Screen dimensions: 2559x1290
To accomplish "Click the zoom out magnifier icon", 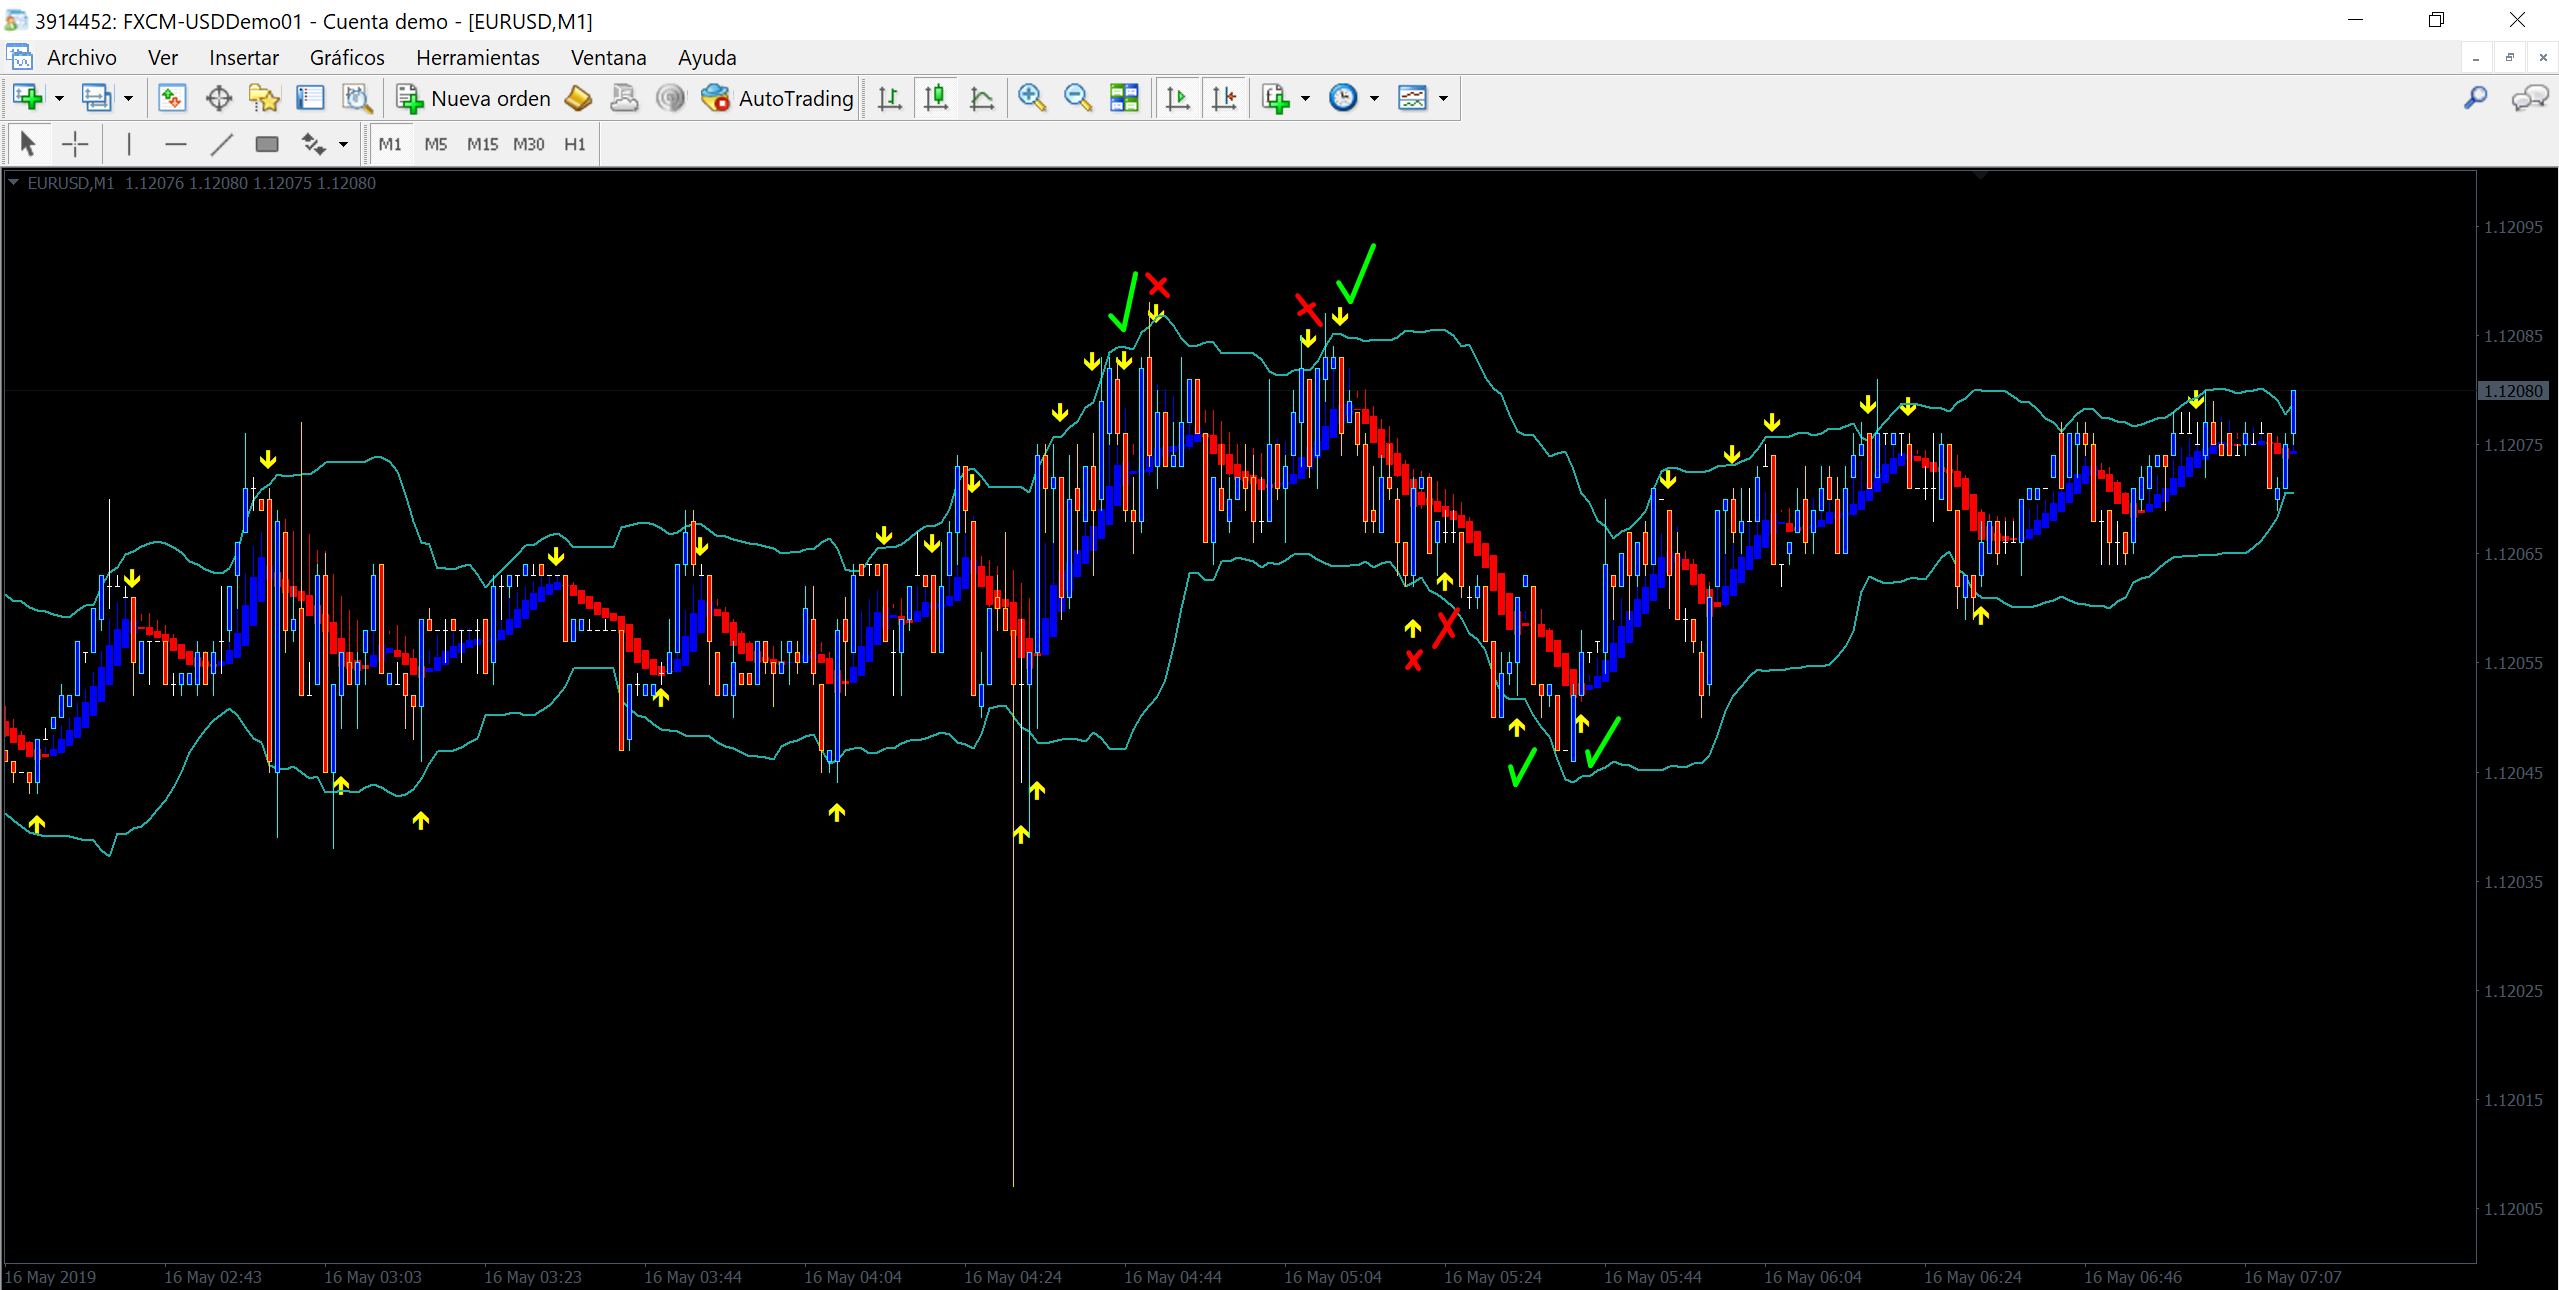I will click(1077, 98).
